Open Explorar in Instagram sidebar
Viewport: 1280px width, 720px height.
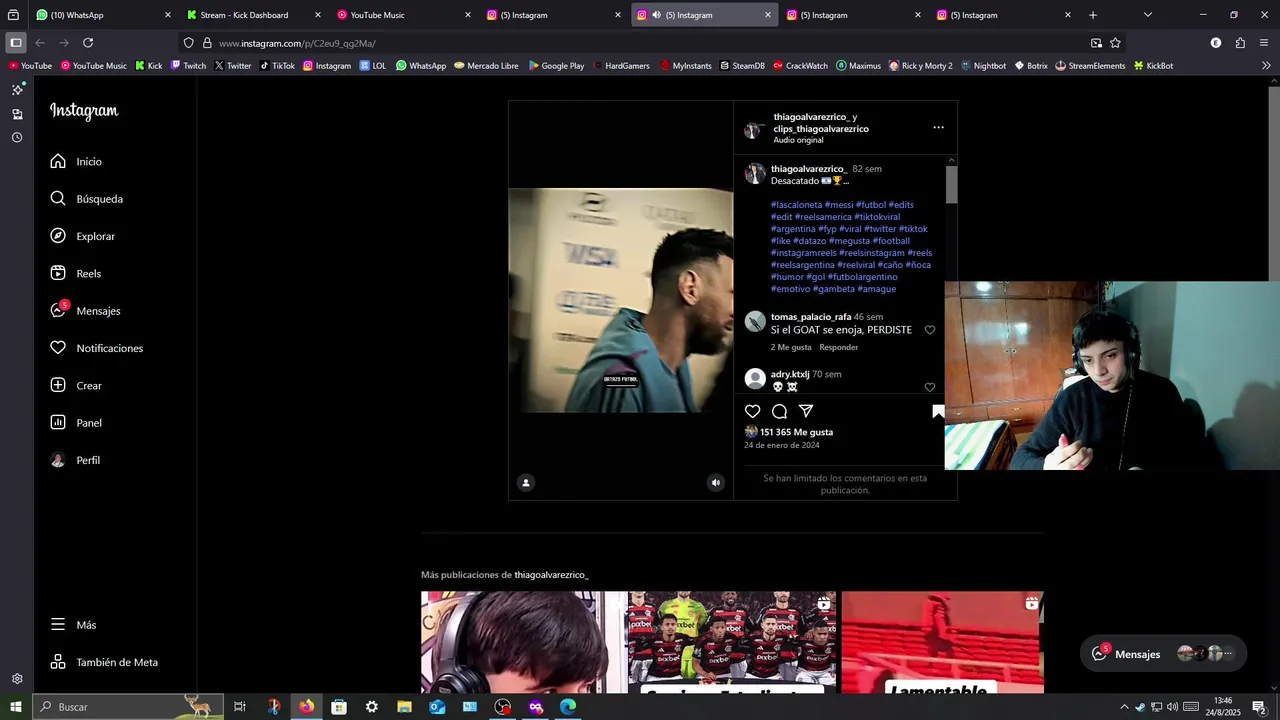click(x=82, y=236)
